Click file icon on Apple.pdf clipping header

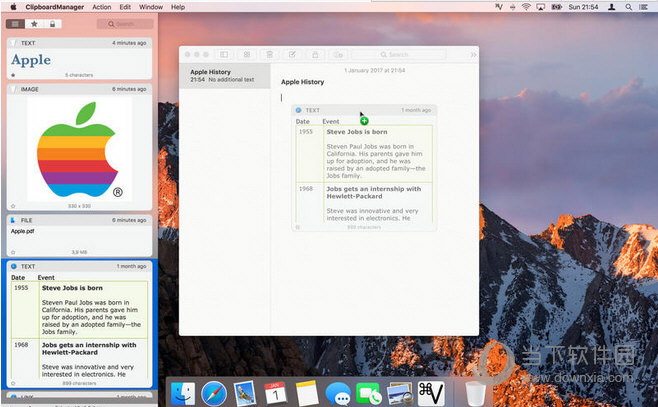click(x=13, y=220)
